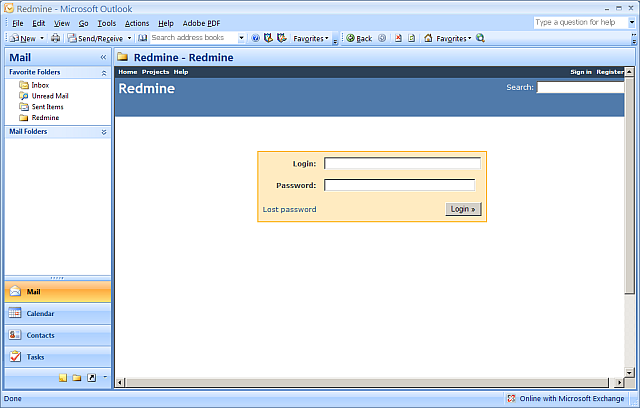This screenshot has width=640, height=408.
Task: Click the Folder List icon in navigation footer
Action: tap(77, 378)
